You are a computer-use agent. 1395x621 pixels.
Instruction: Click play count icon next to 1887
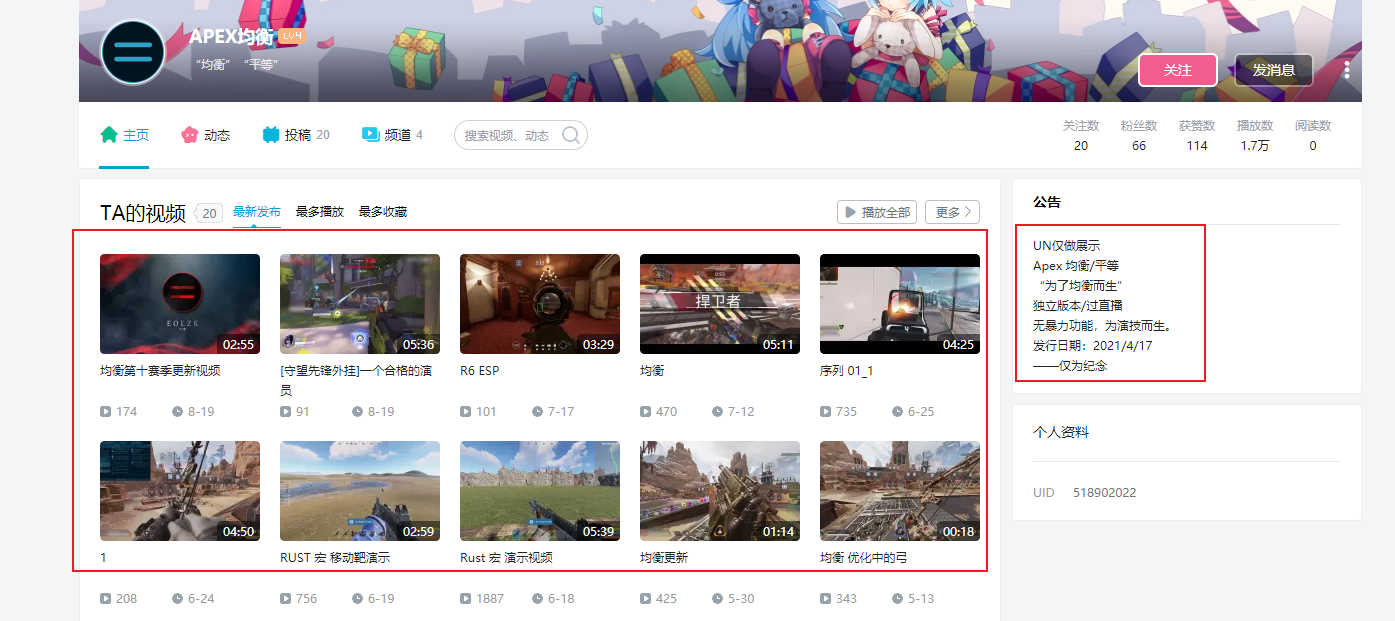coord(466,598)
